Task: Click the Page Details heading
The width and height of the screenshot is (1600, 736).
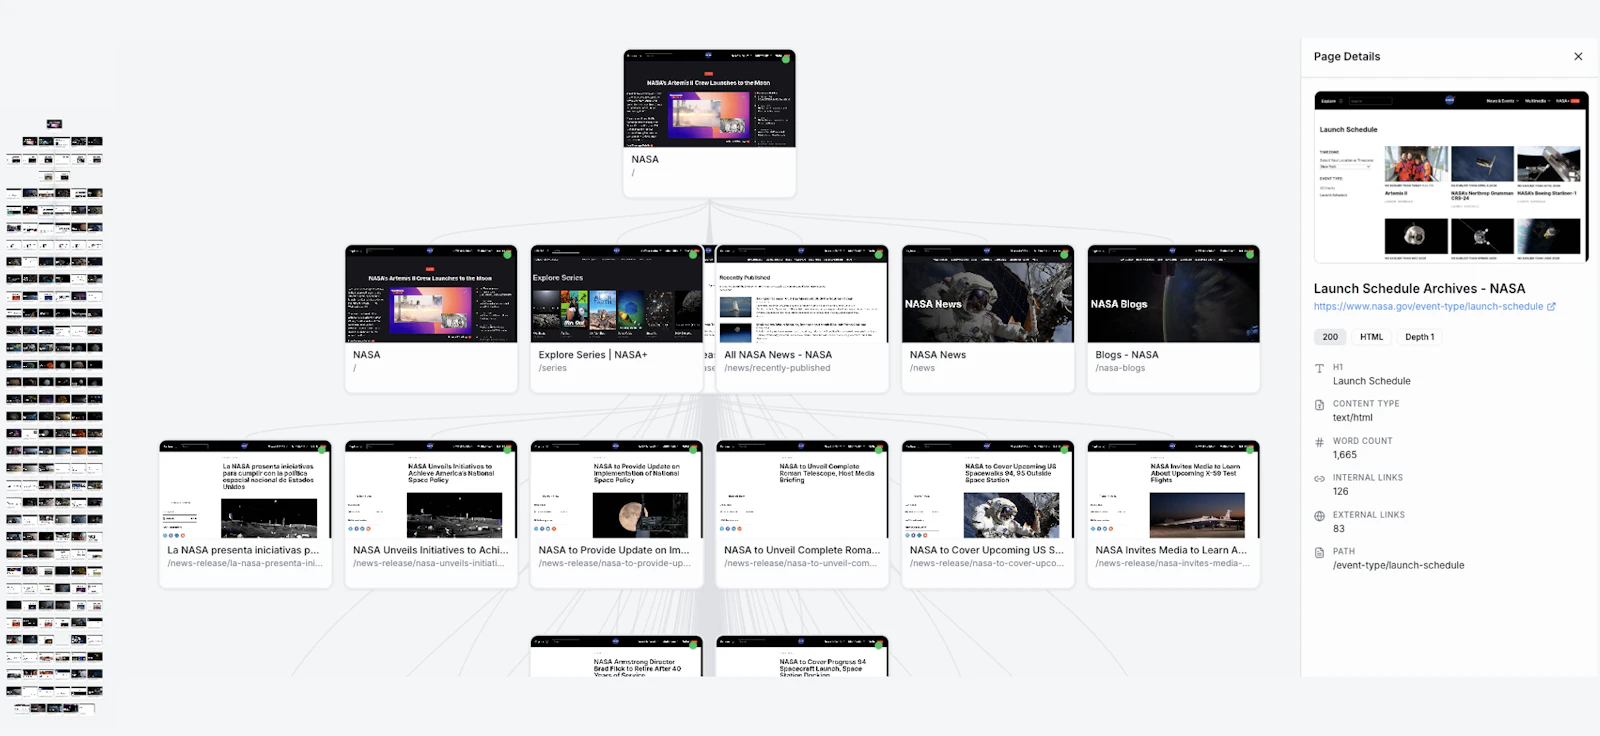Action: coord(1347,57)
